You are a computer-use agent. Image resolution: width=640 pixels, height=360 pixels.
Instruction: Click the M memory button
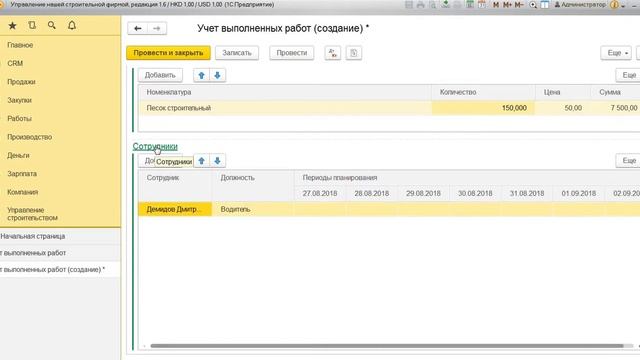(496, 4)
